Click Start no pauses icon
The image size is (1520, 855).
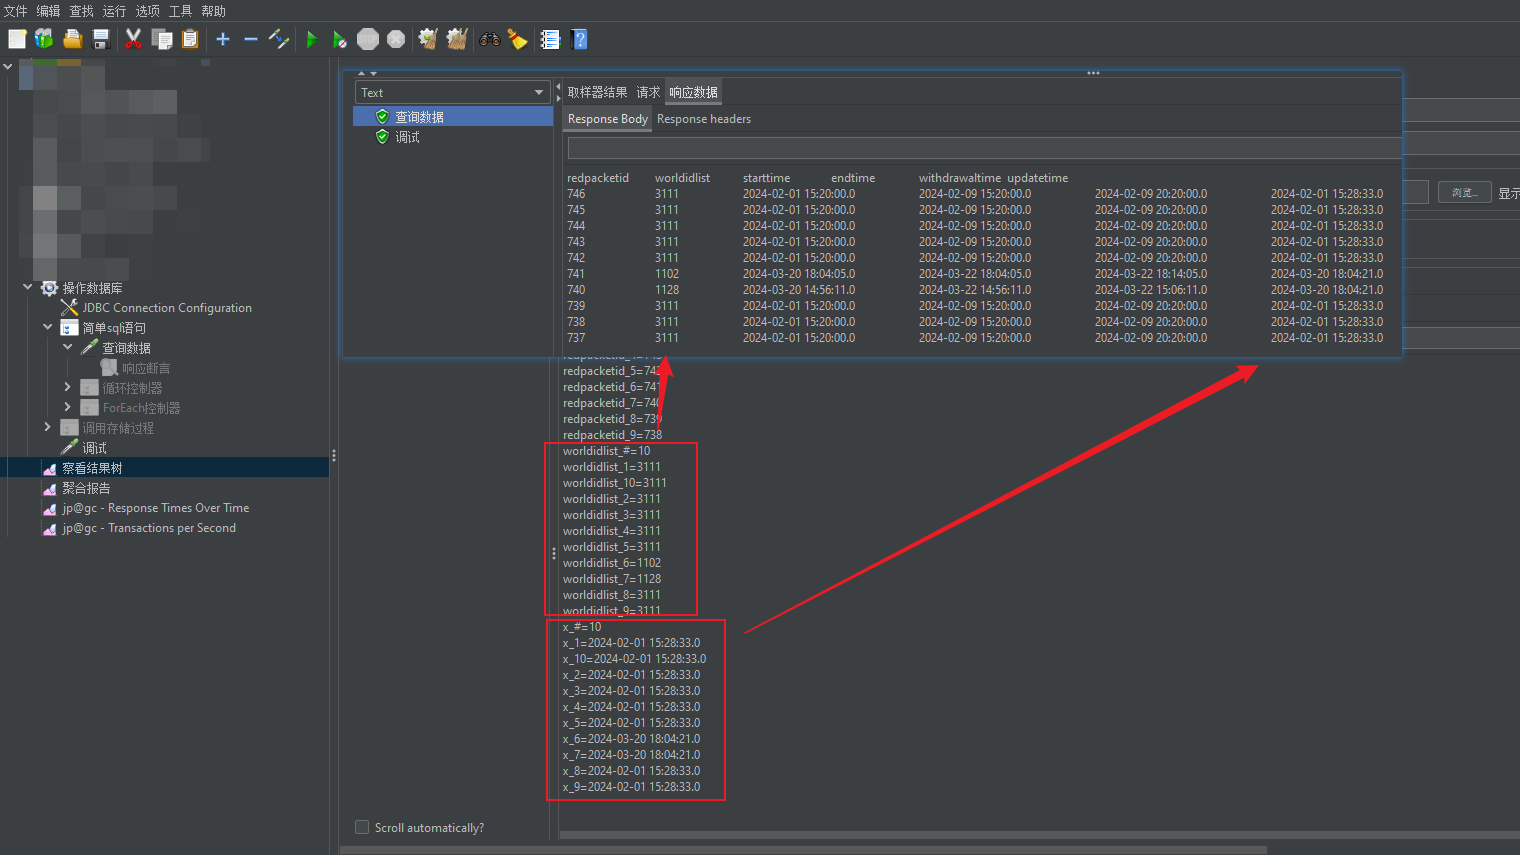340,39
